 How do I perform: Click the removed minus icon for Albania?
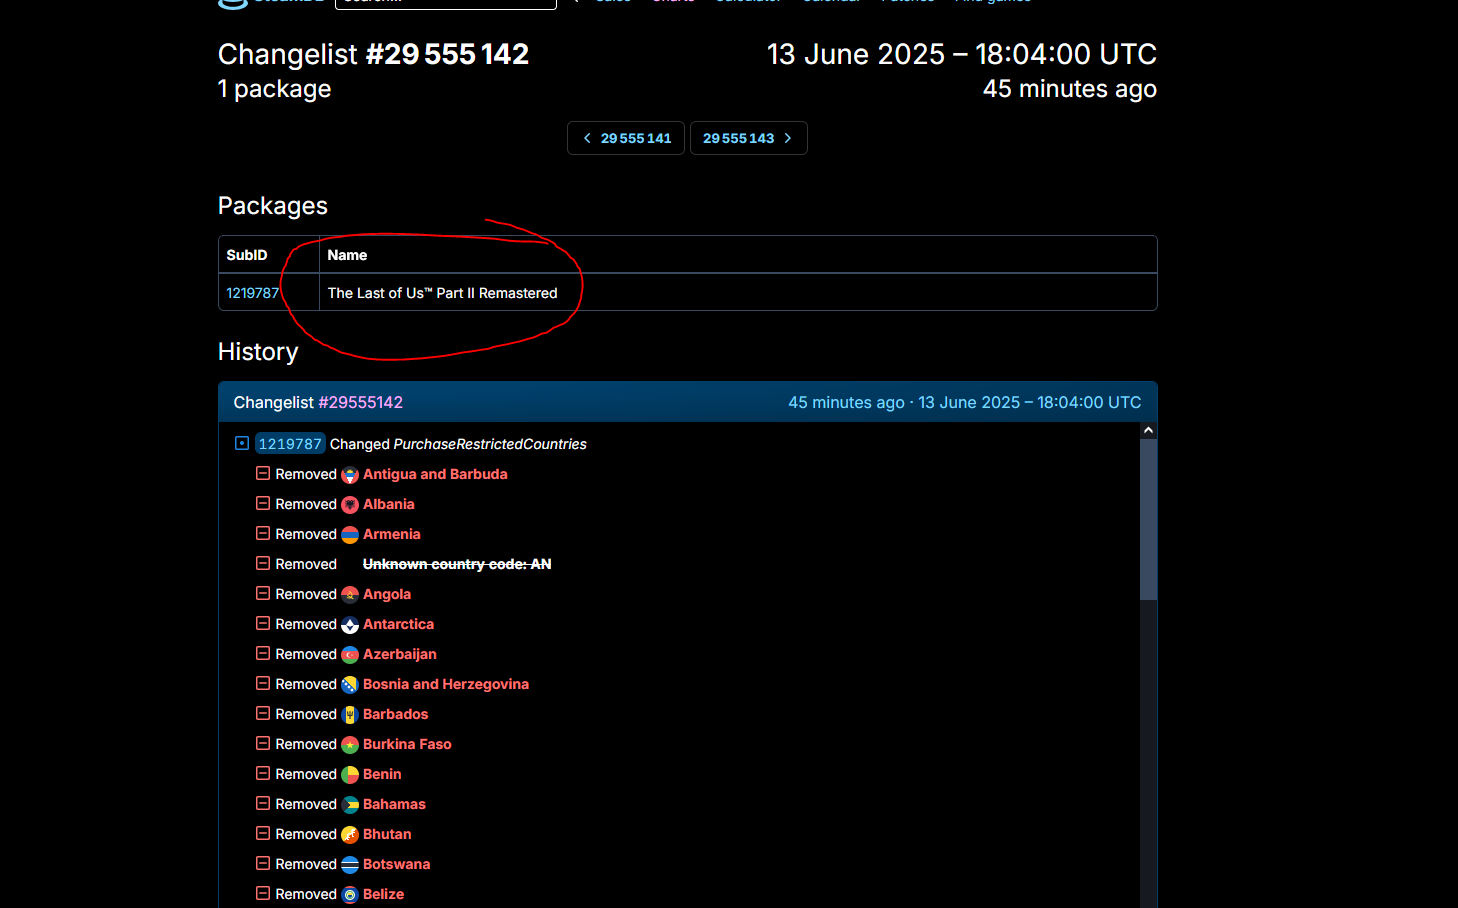click(263, 503)
